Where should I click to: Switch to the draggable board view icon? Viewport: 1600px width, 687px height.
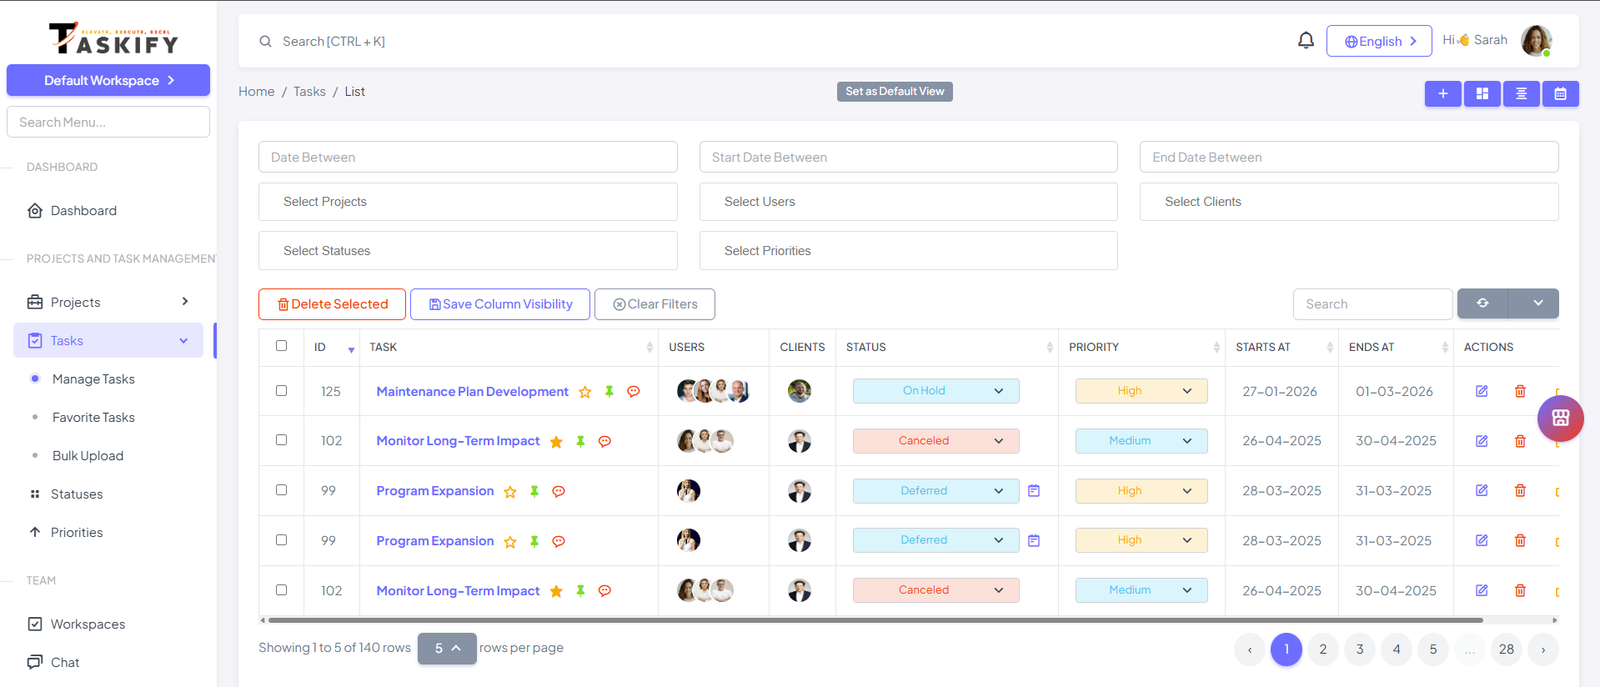(1521, 93)
